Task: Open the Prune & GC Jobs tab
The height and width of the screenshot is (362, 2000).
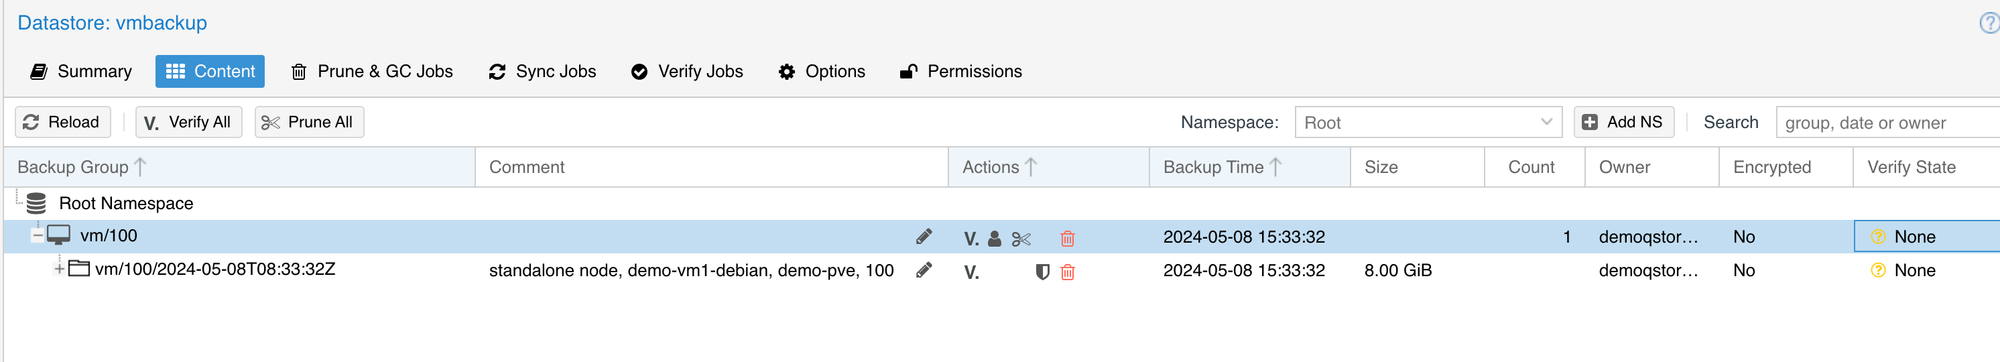Action: coord(372,71)
